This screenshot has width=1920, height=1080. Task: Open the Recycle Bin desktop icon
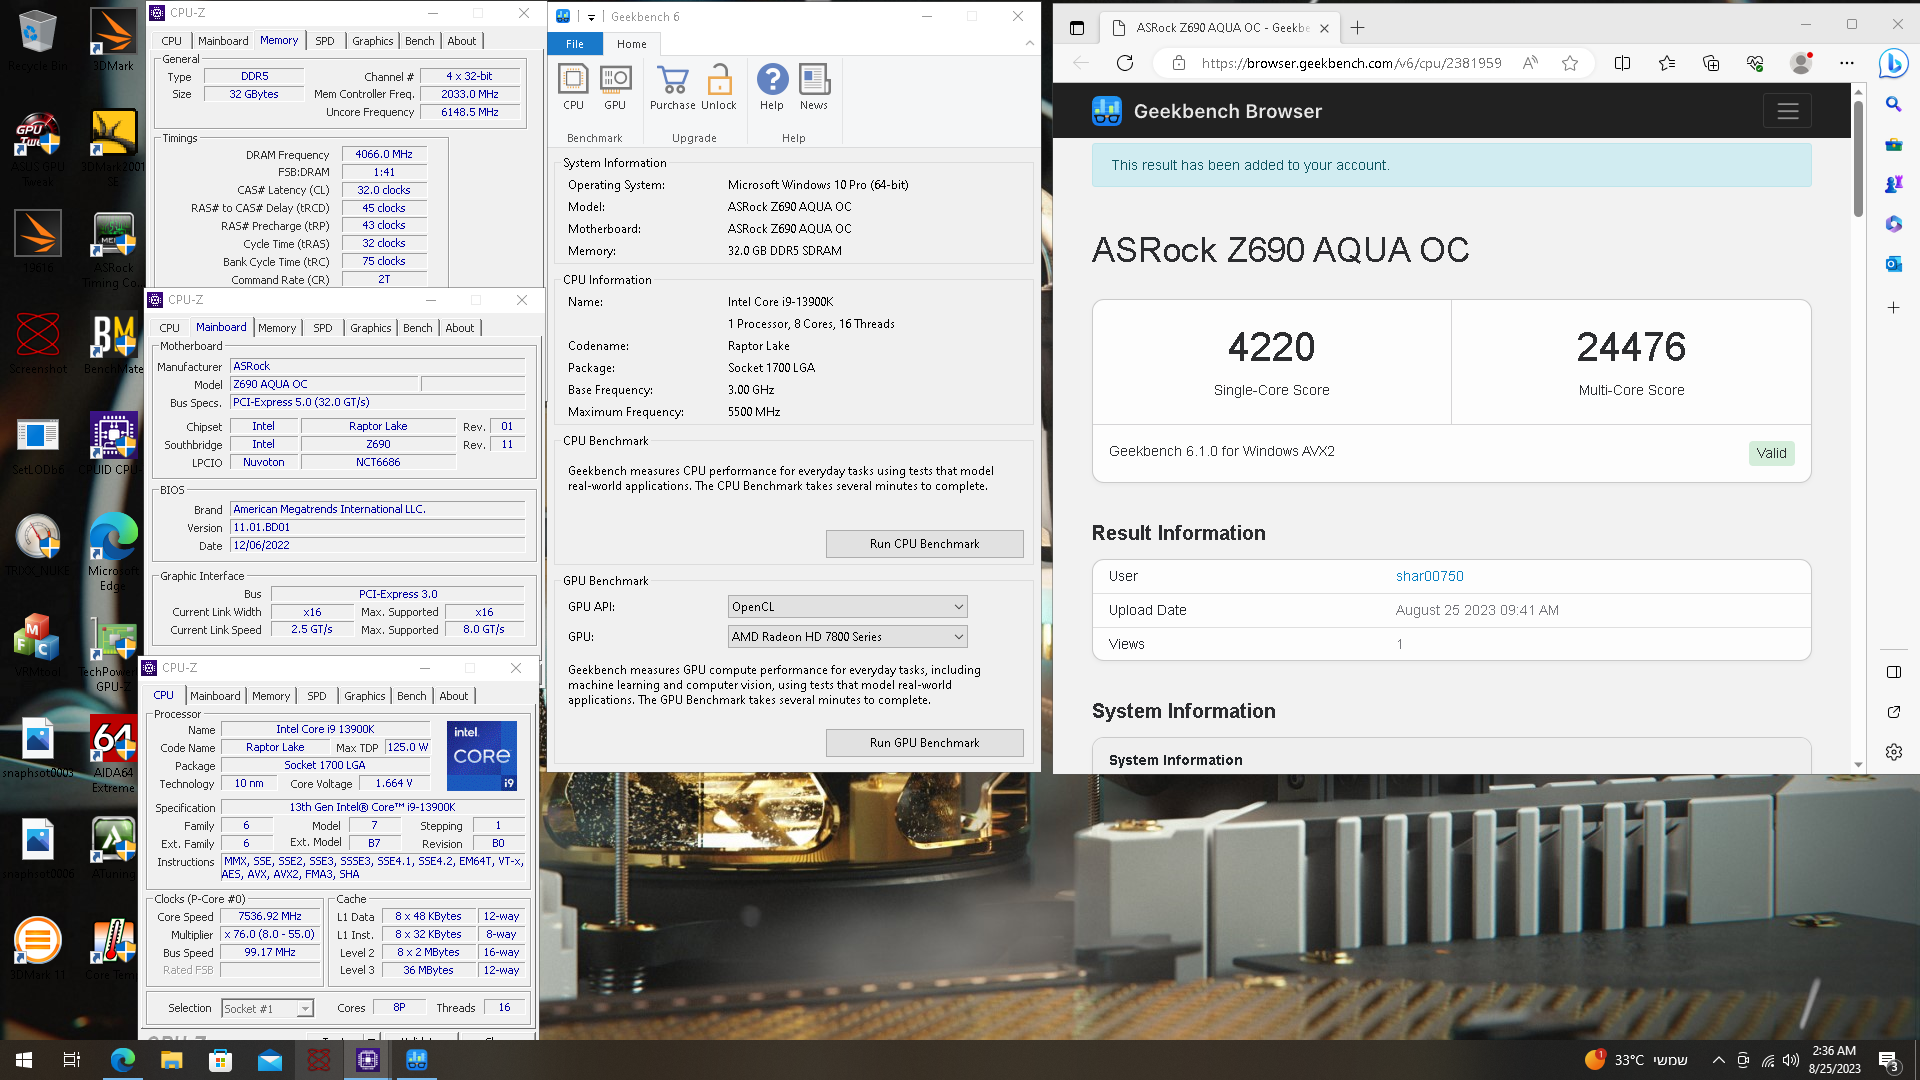coord(38,40)
